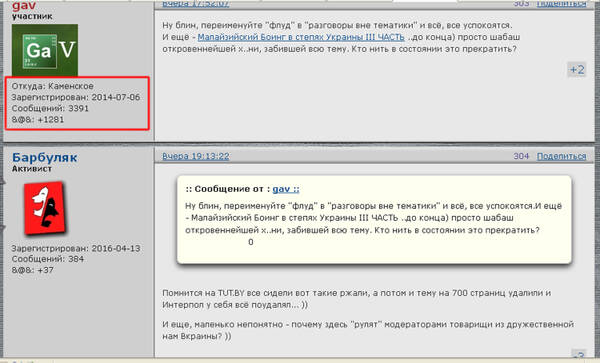Follow the Малайзийский Боинг в степях Украины link
Viewport: 600px width, 363px height.
click(301, 37)
